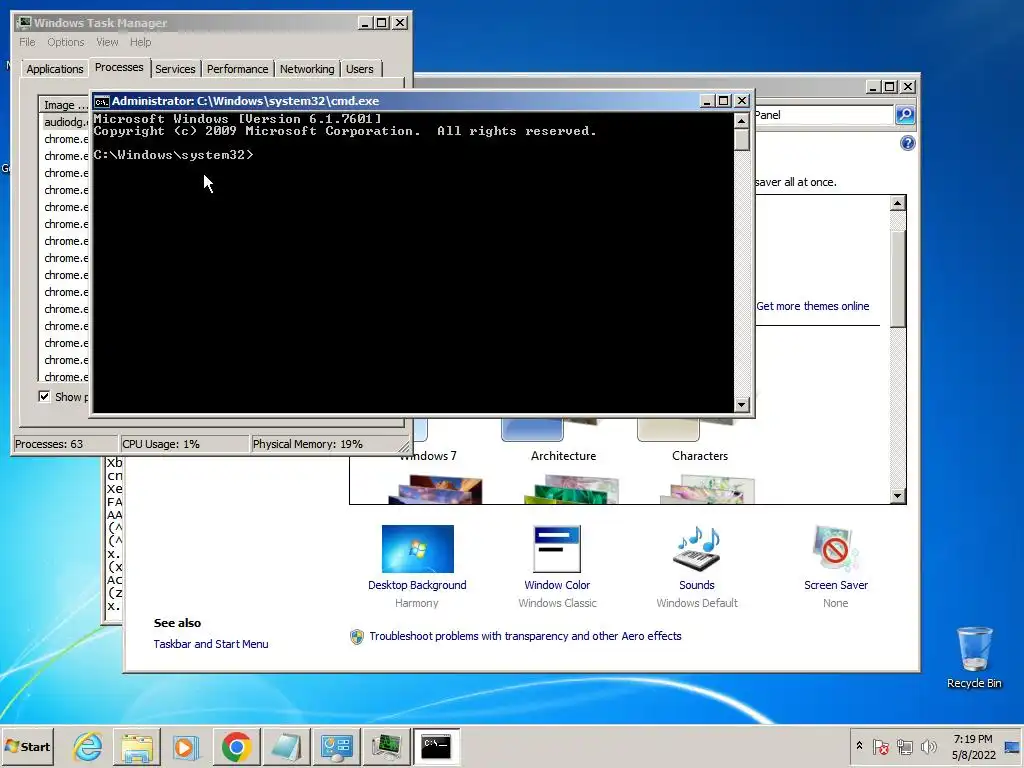
Task: Toggle Show processes from all users checkbox
Action: point(44,396)
